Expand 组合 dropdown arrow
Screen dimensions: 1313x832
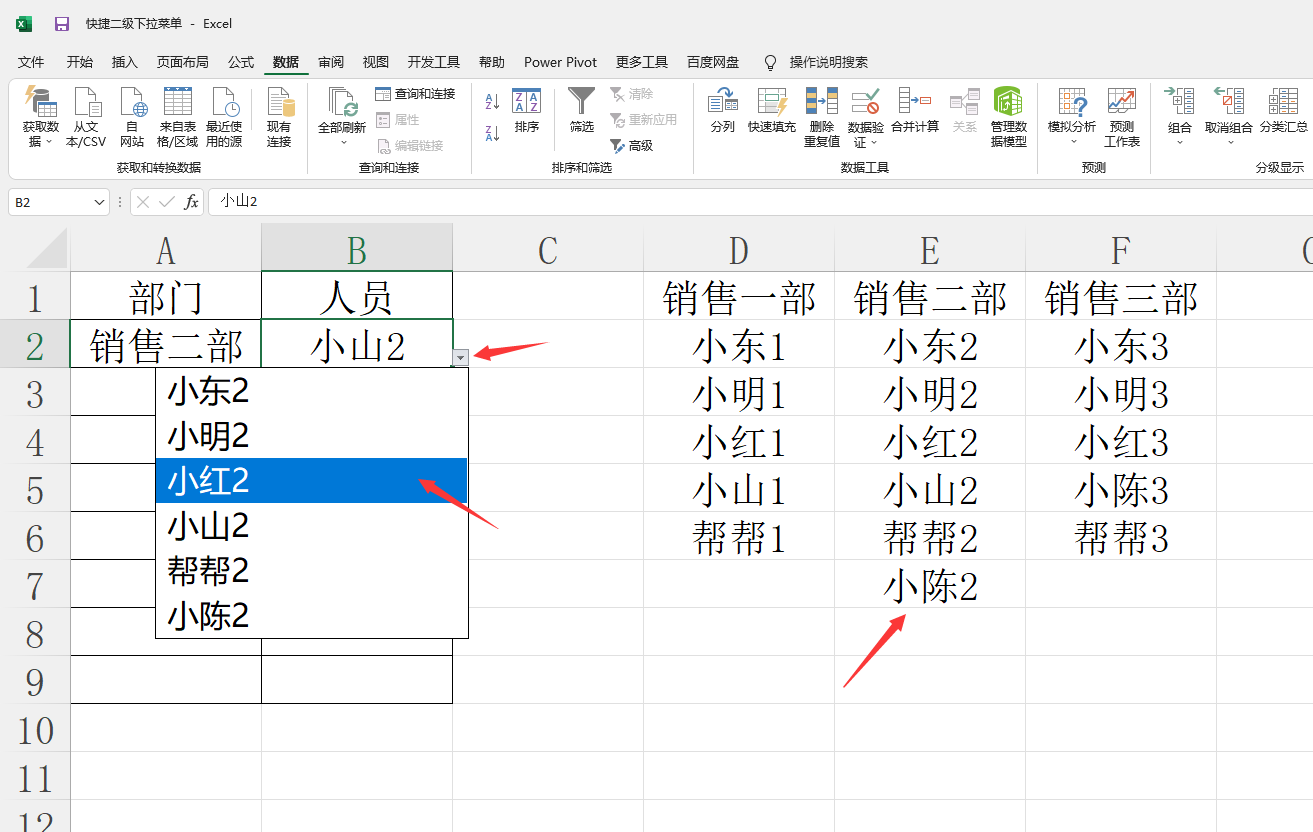tap(1180, 142)
